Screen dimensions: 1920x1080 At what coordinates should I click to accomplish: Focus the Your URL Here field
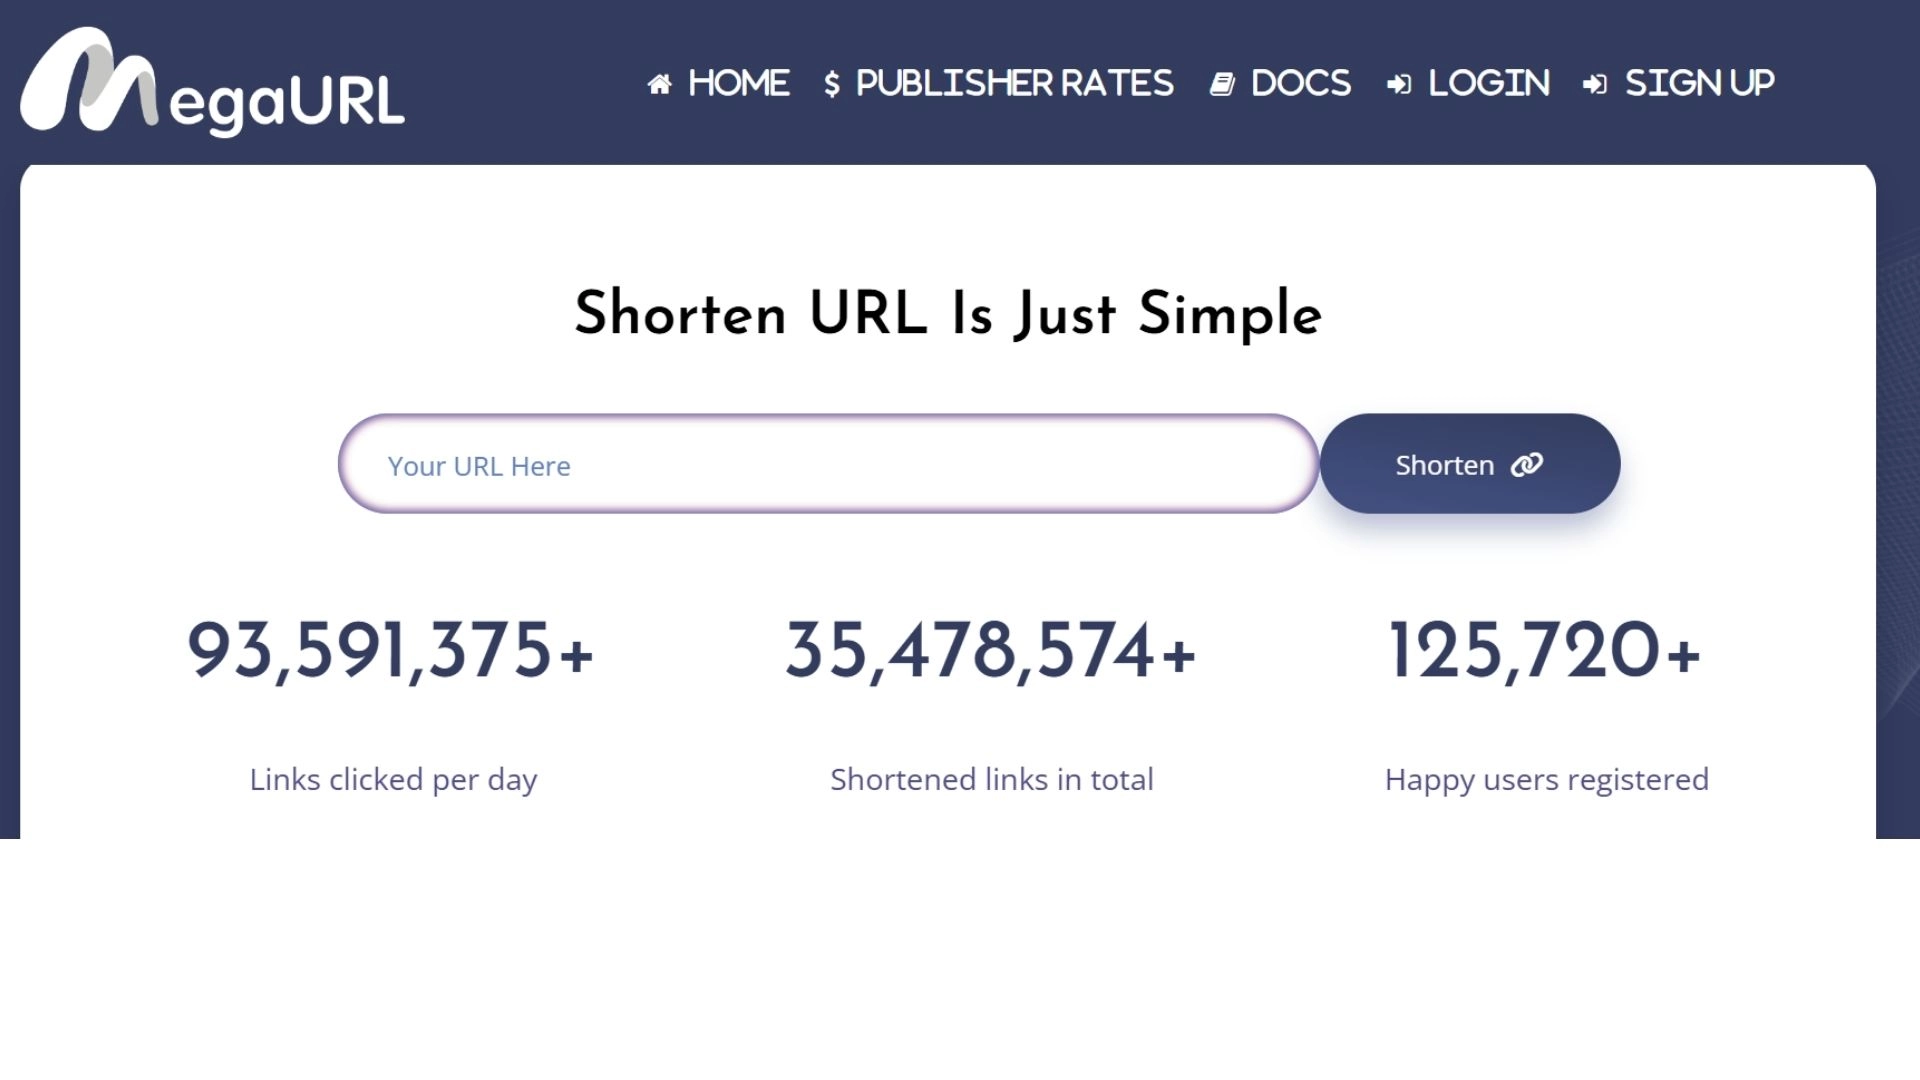pyautogui.click(x=828, y=465)
